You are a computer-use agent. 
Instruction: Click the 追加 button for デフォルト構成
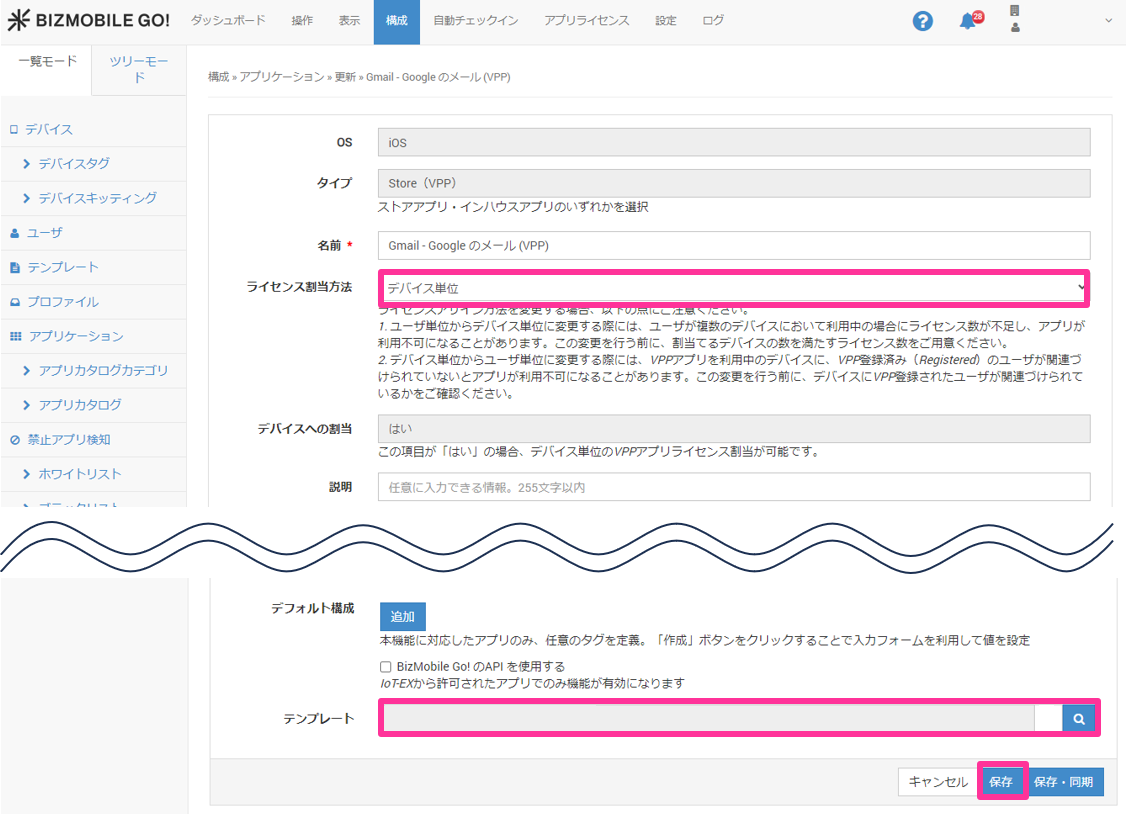point(402,616)
